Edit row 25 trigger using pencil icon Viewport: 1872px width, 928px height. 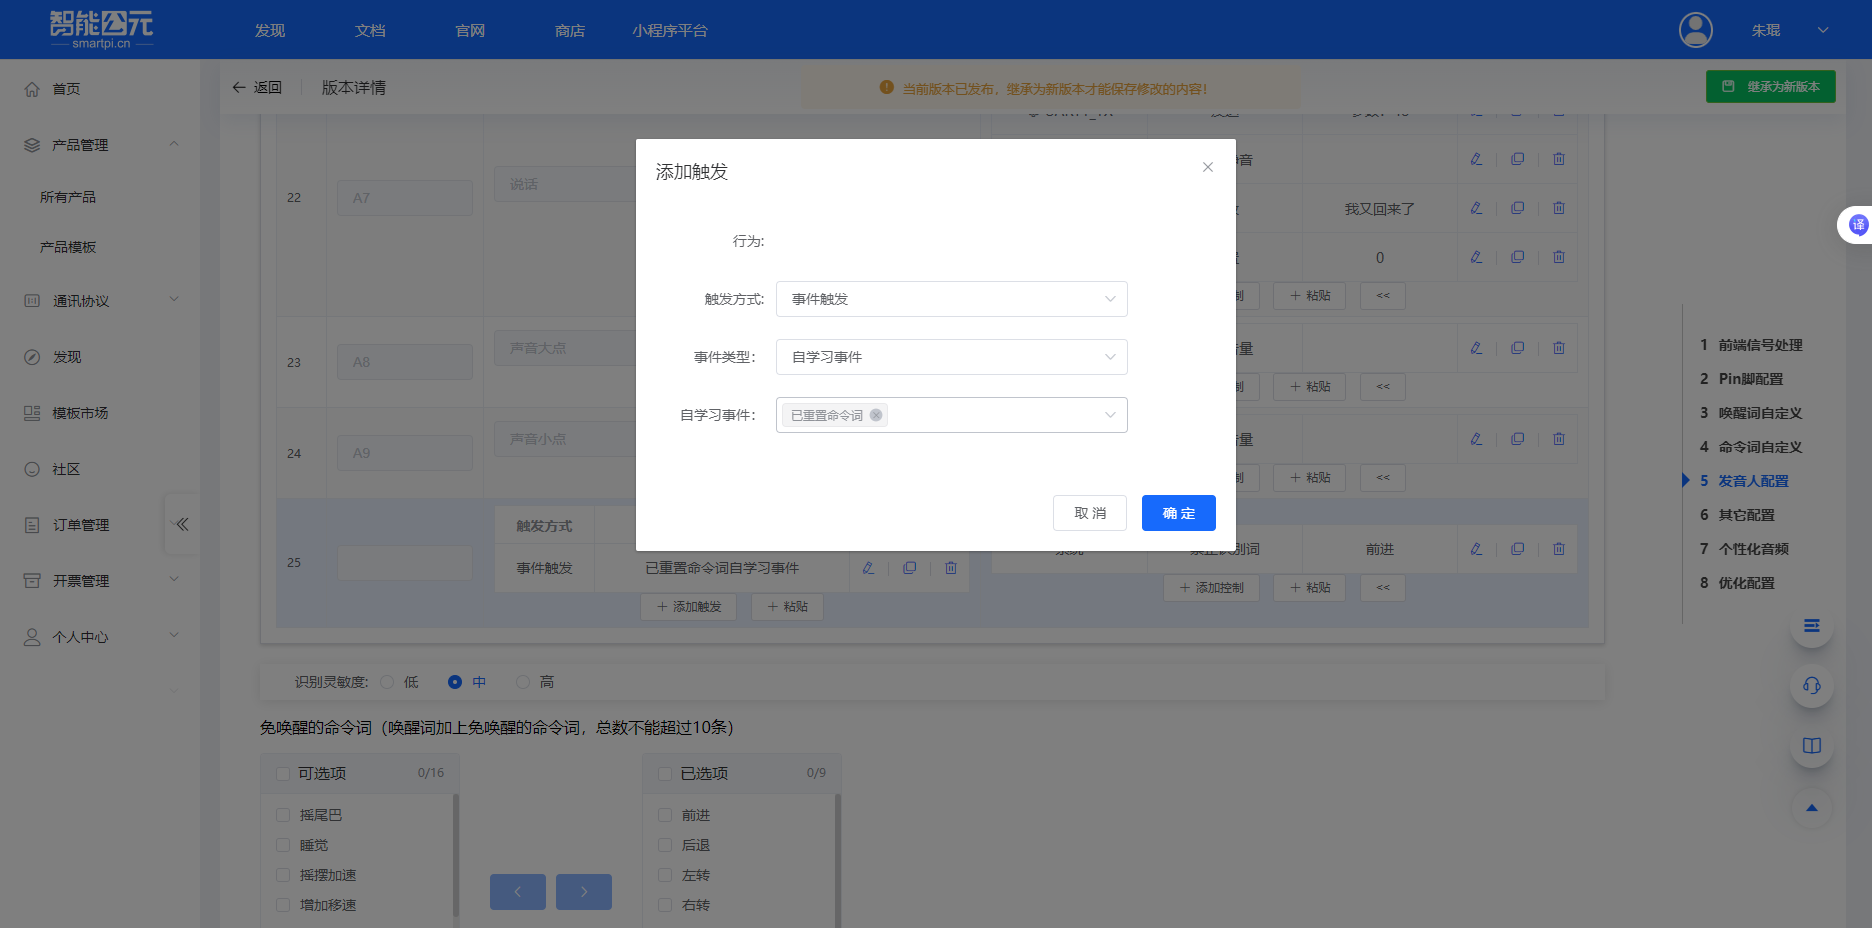867,567
